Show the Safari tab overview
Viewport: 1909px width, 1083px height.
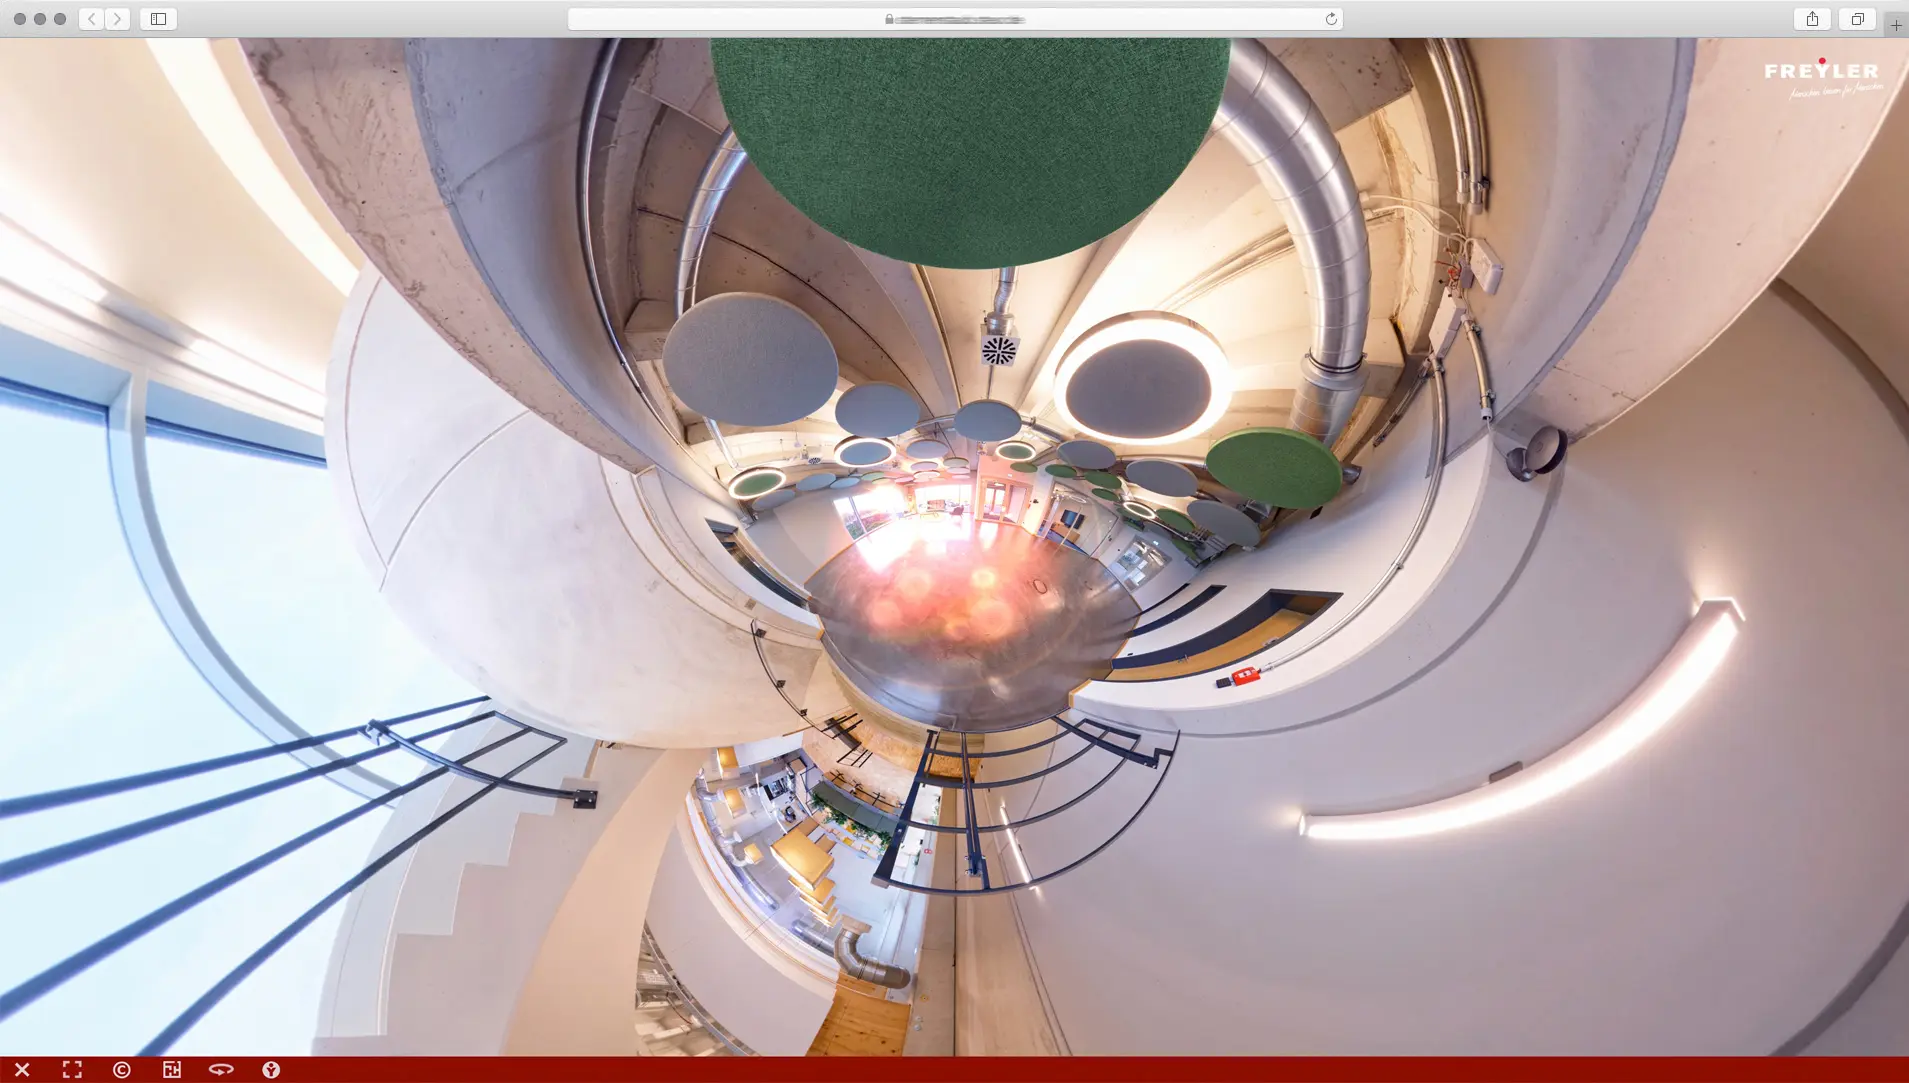pos(1857,19)
